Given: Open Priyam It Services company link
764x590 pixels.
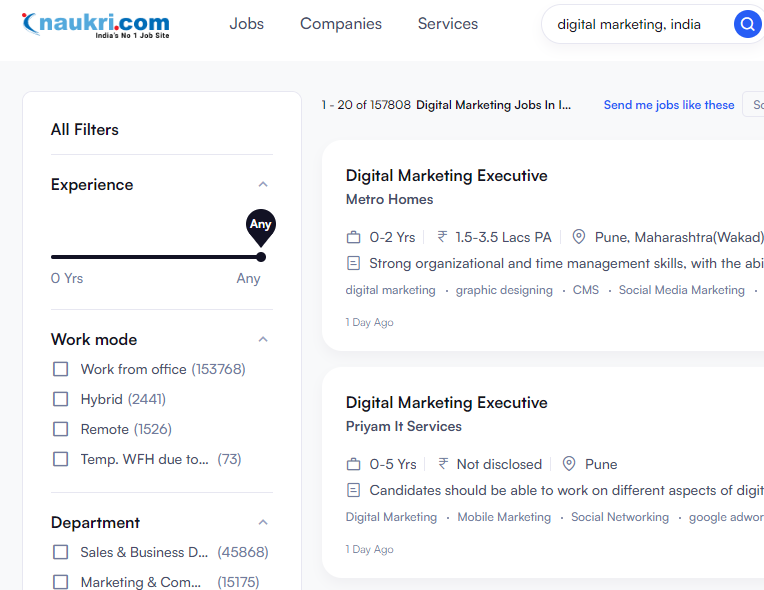Looking at the screenshot, I should point(403,426).
